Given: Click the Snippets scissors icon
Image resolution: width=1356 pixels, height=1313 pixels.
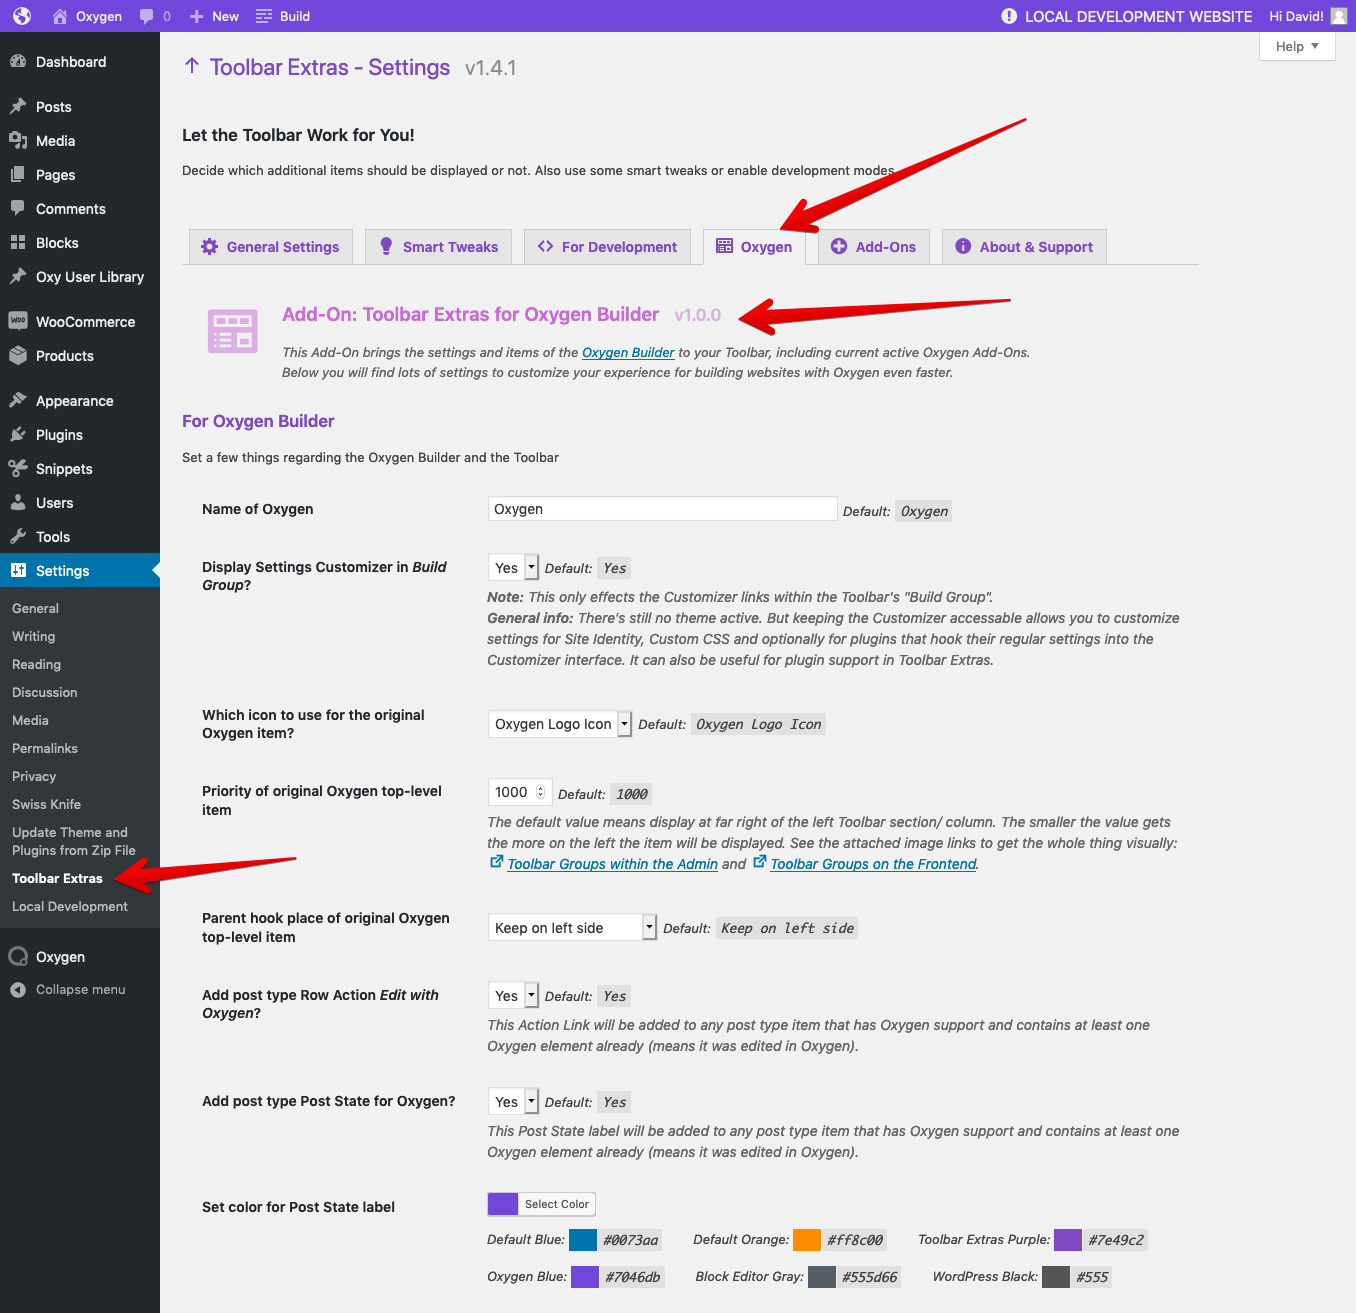Looking at the screenshot, I should tap(18, 468).
